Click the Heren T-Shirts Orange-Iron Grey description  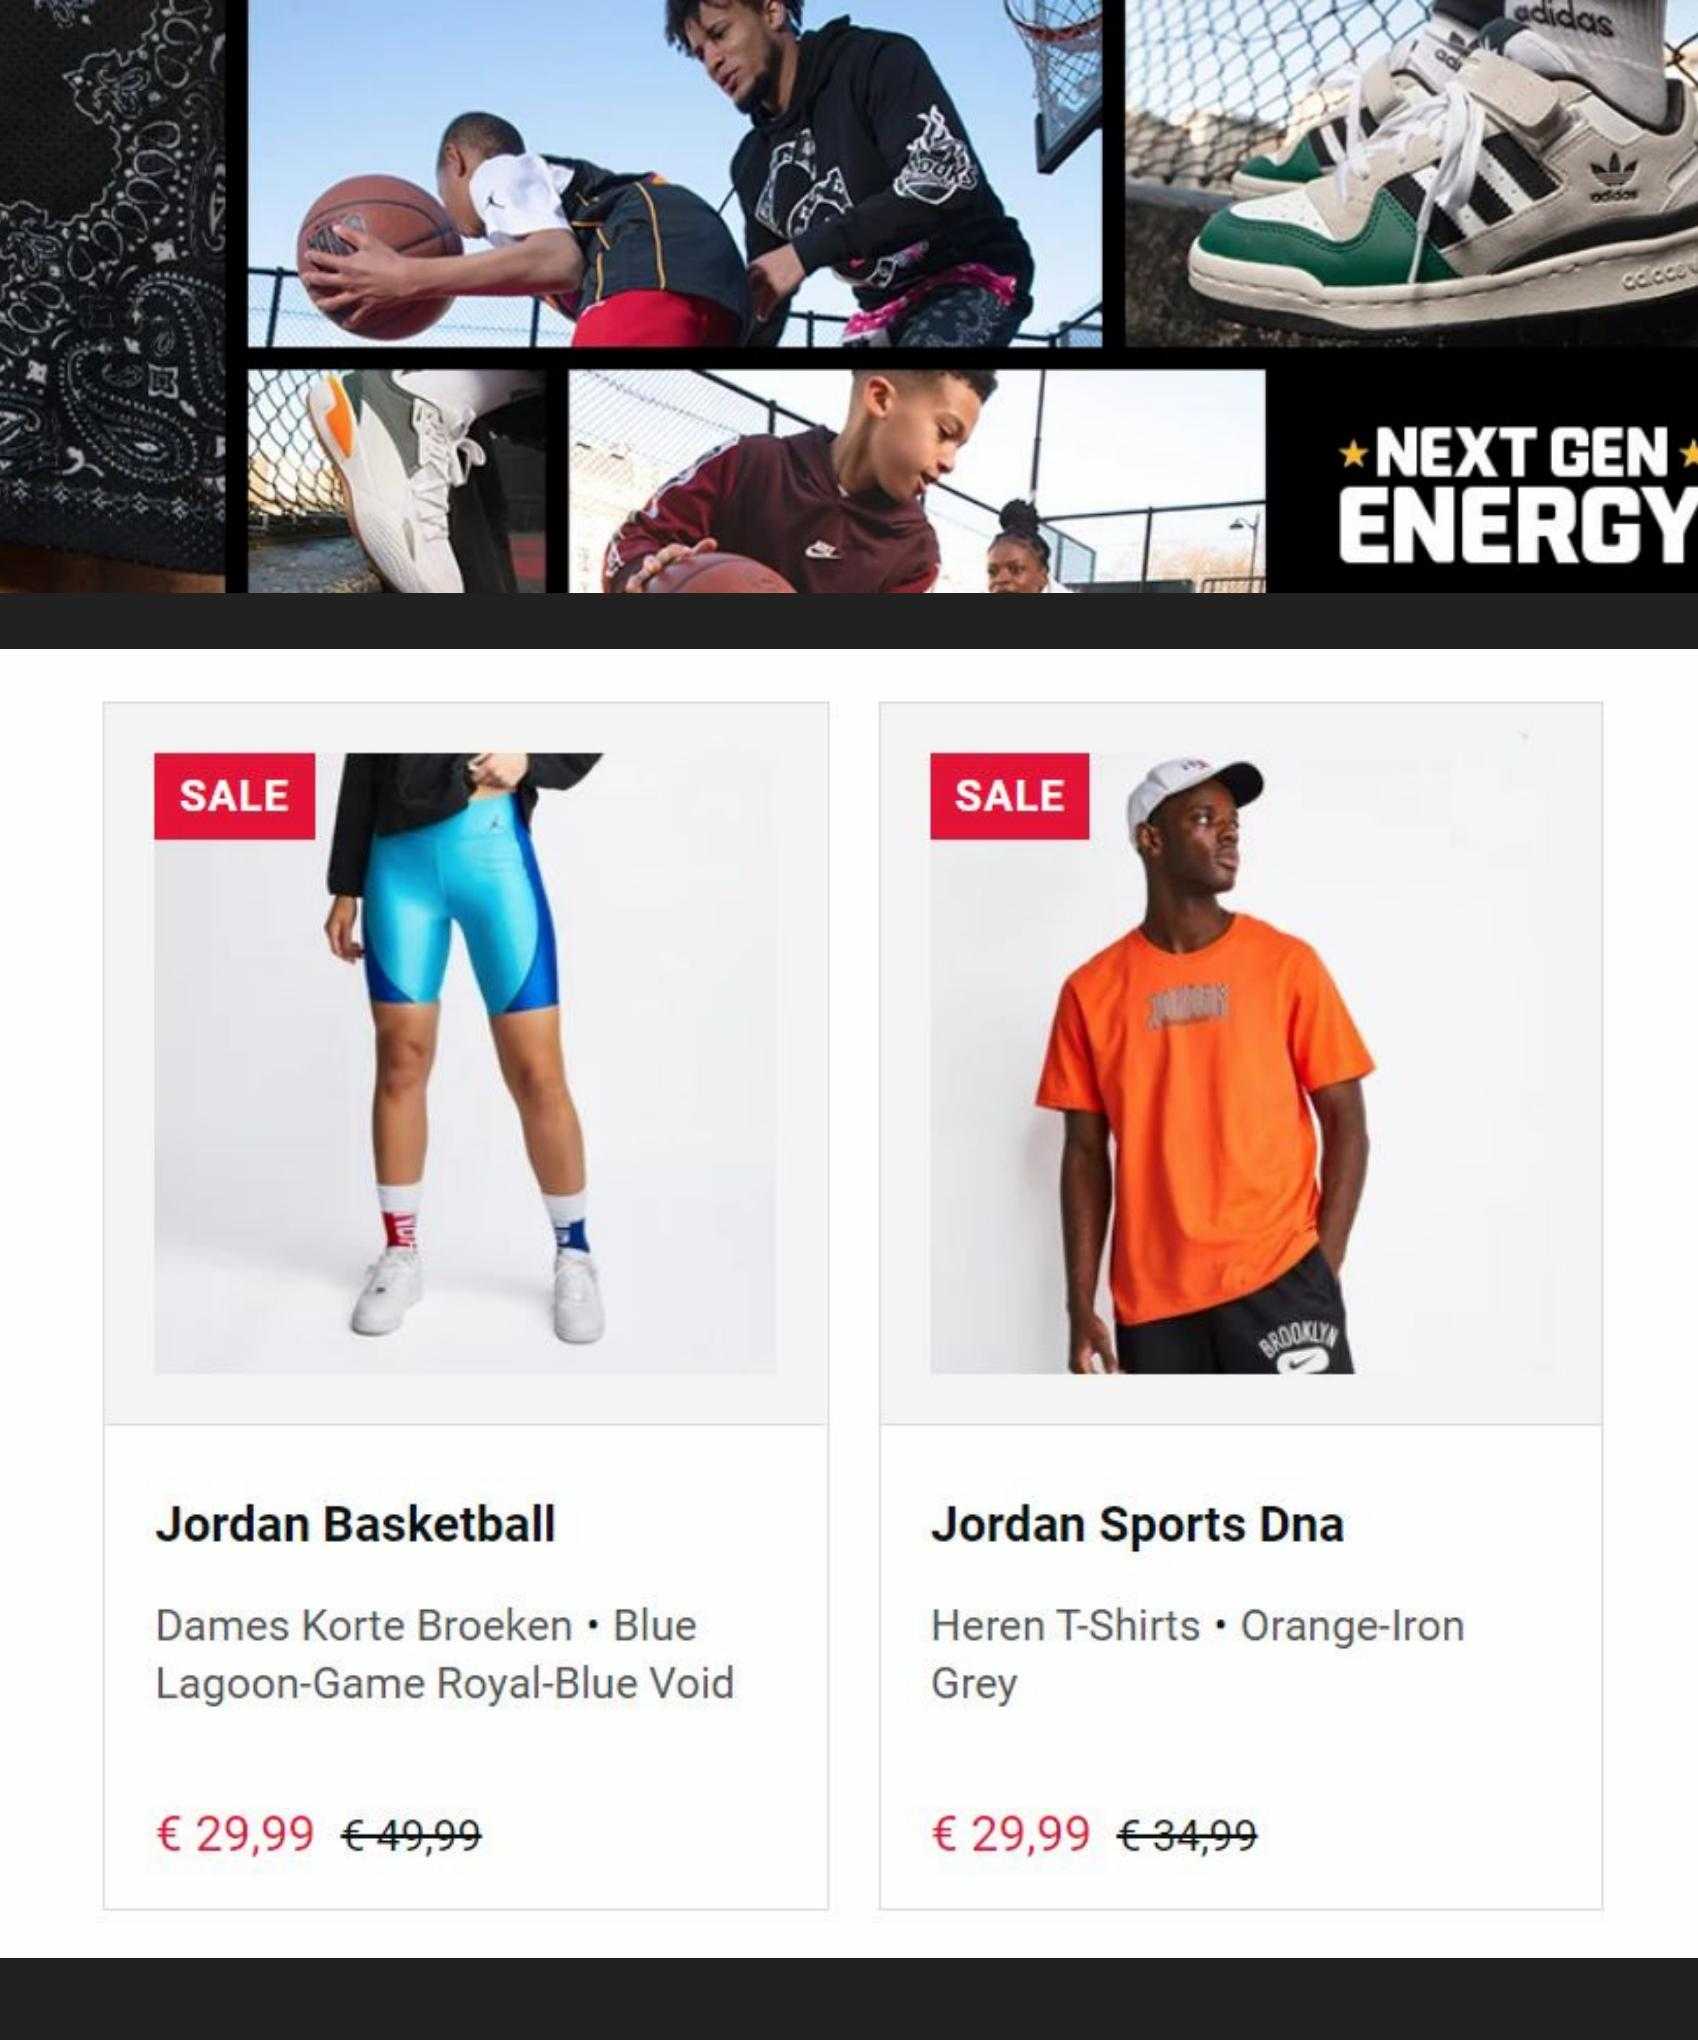pyautogui.click(x=1197, y=1654)
